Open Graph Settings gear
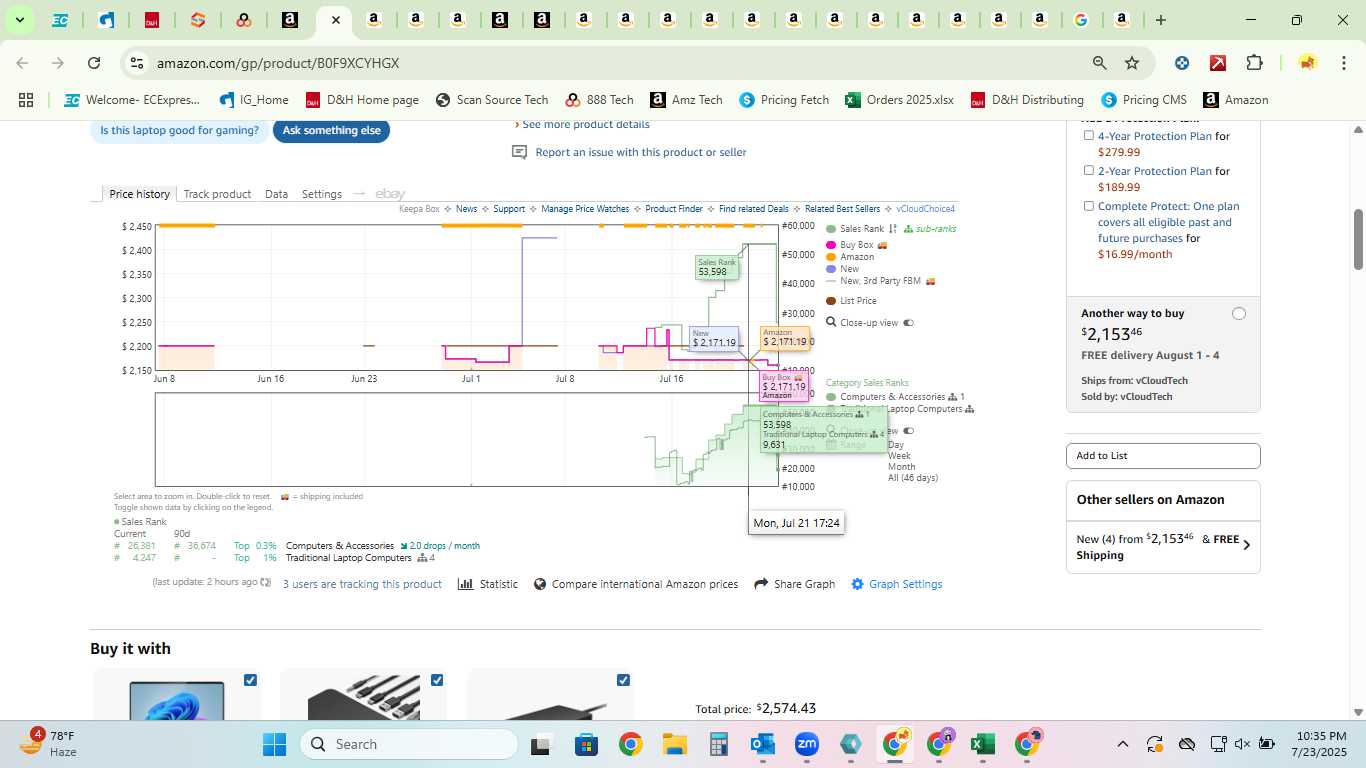Viewport: 1366px width, 768px height. pos(857,584)
